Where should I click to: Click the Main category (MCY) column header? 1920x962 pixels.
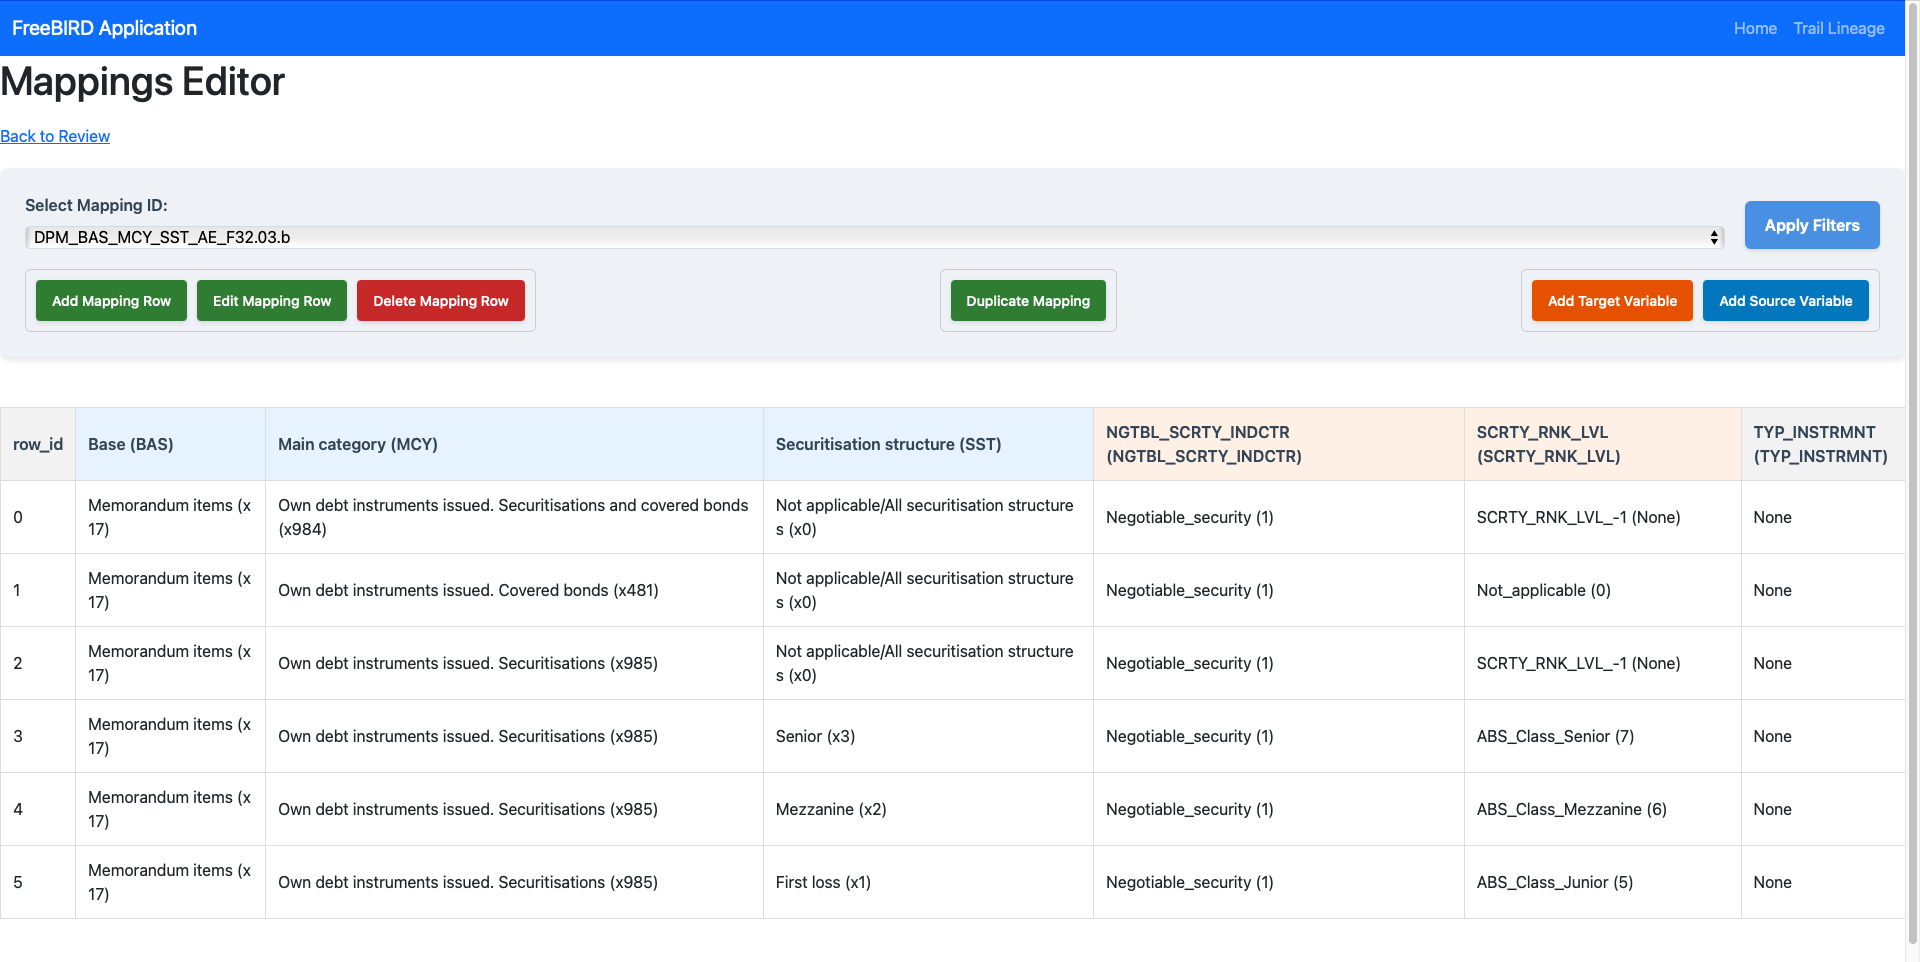point(358,445)
